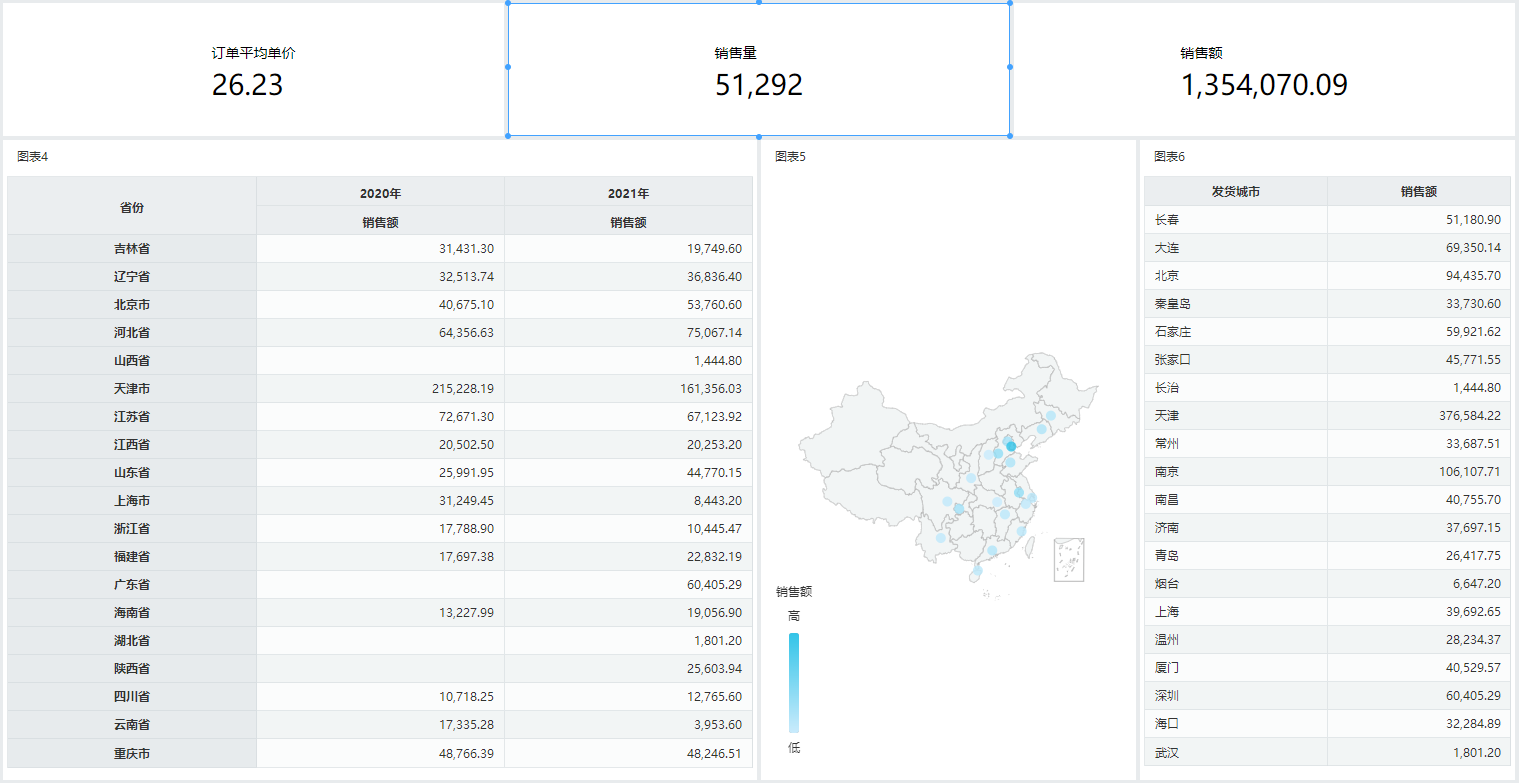Click the 60,405.29 cell for 广东省
The width and height of the screenshot is (1519, 783).
point(628,584)
